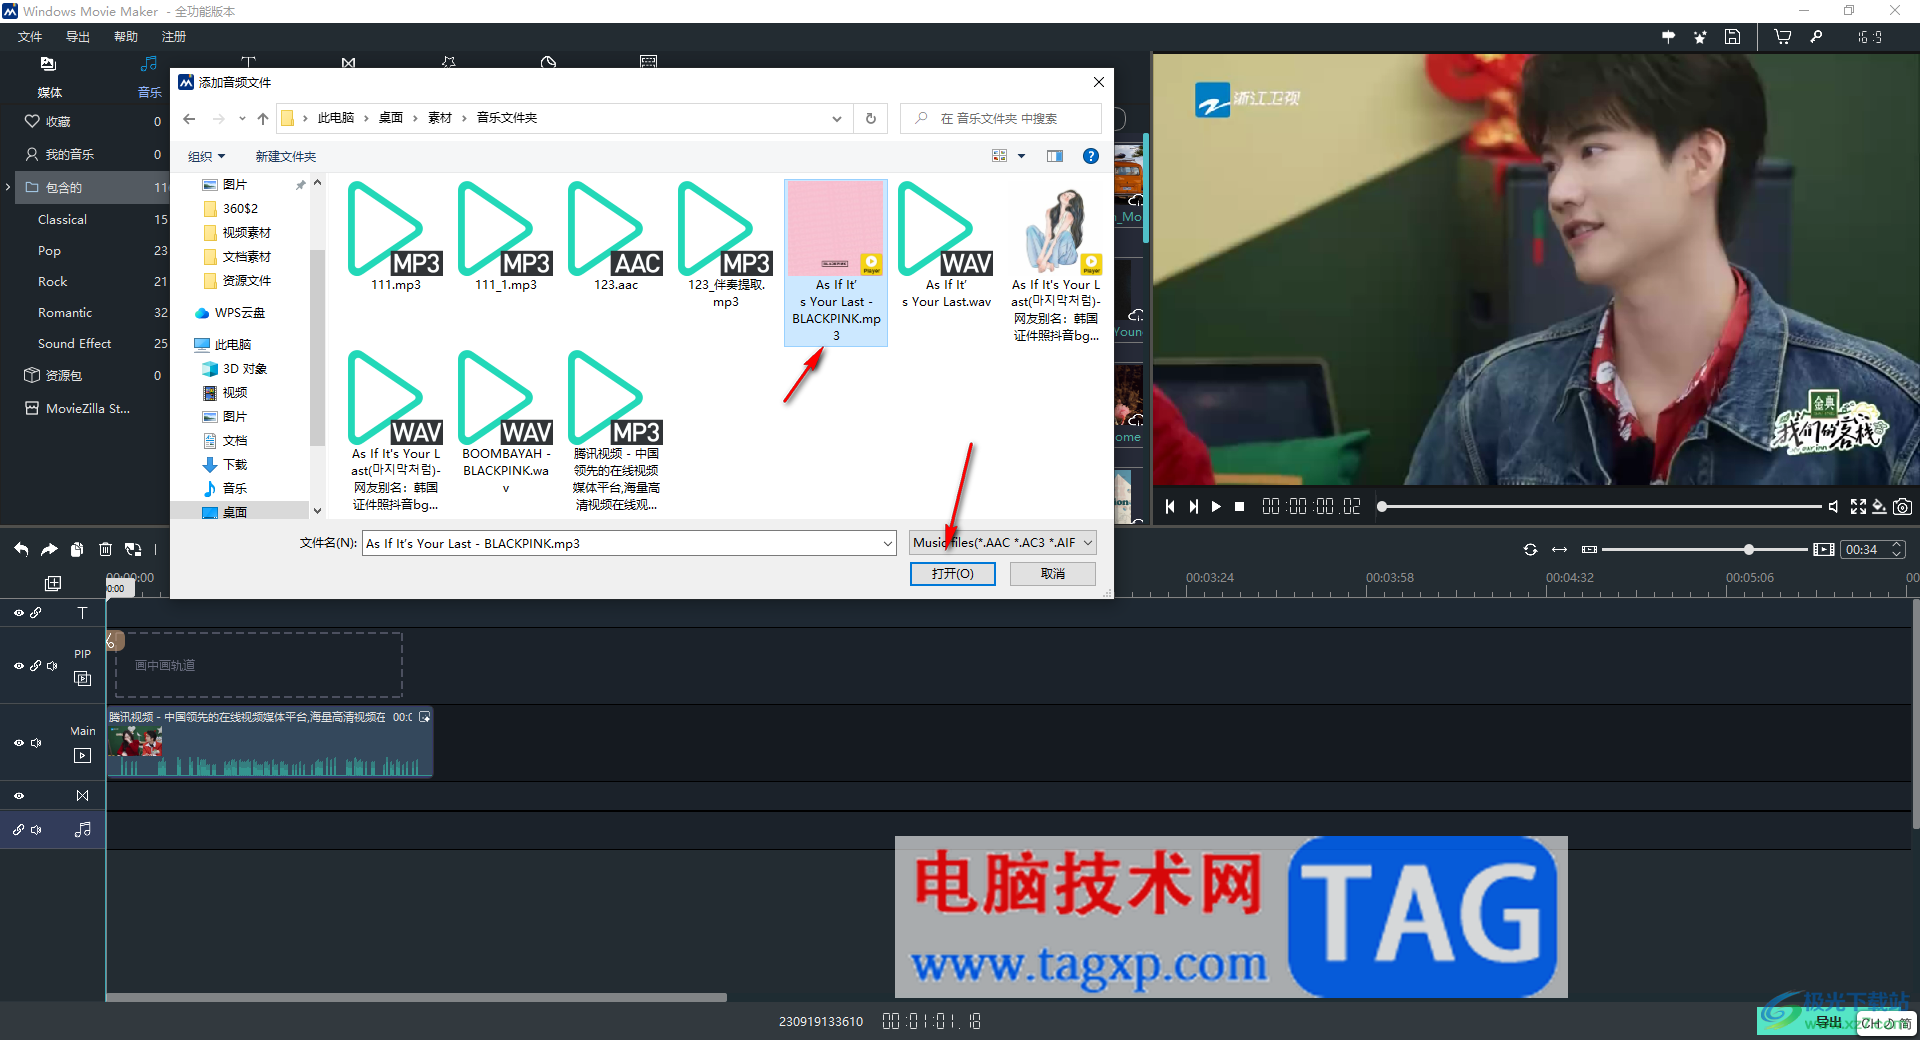Refresh the folder in file dialog
This screenshot has width=1920, height=1040.
point(871,118)
